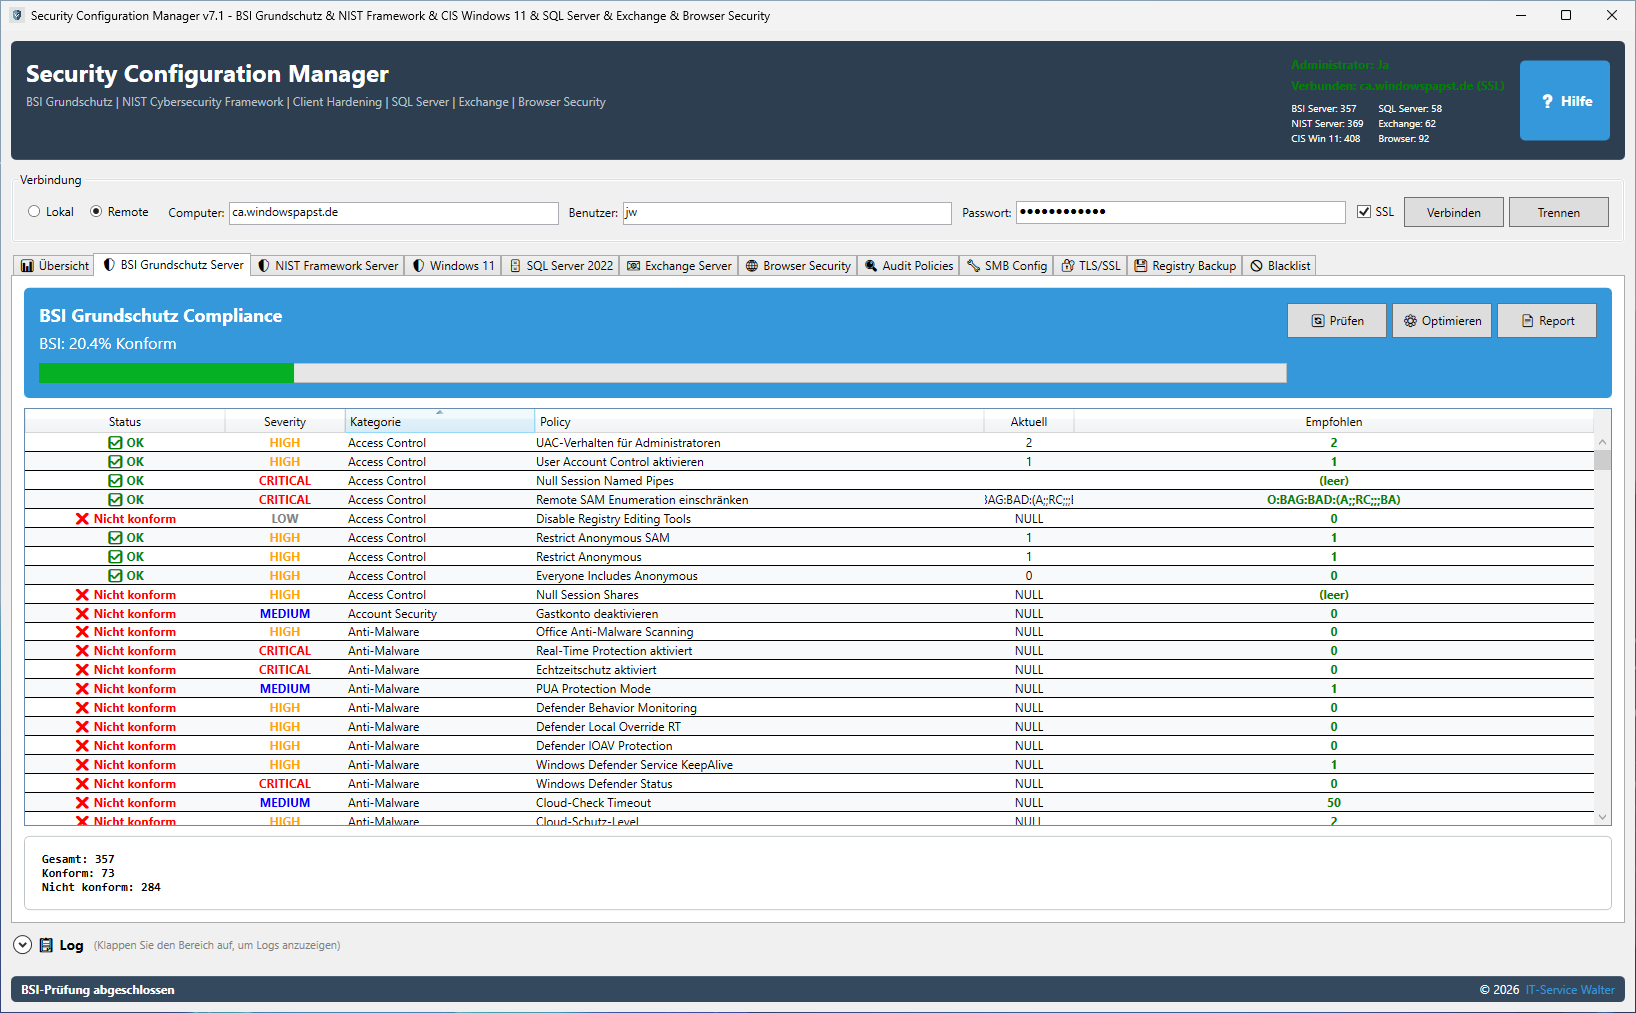The height and width of the screenshot is (1013, 1636).
Task: Click the globe icon on Browser Security tab
Action: click(752, 266)
